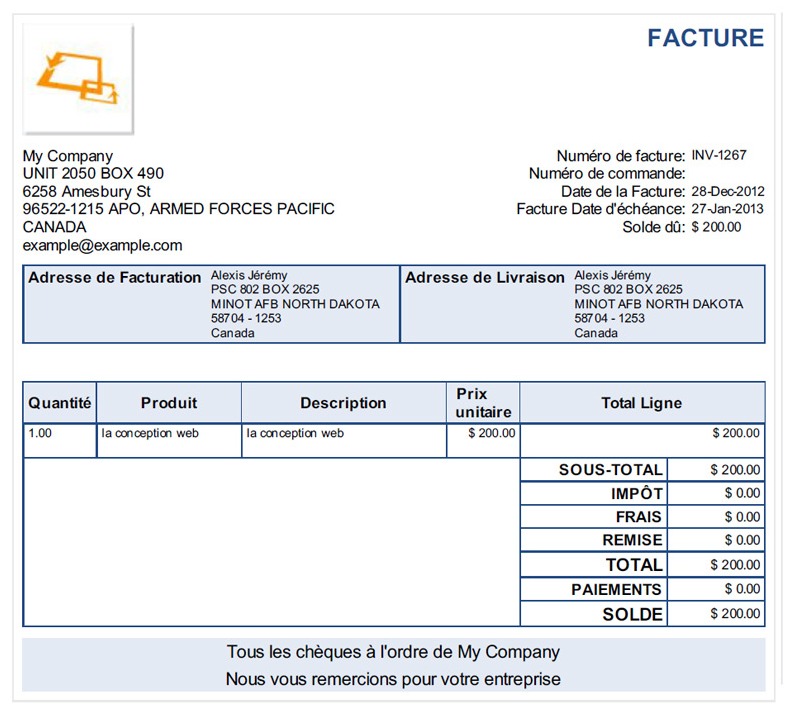Screen dimensions: 794x709
Task: Click the Quantité column header
Action: (60, 403)
